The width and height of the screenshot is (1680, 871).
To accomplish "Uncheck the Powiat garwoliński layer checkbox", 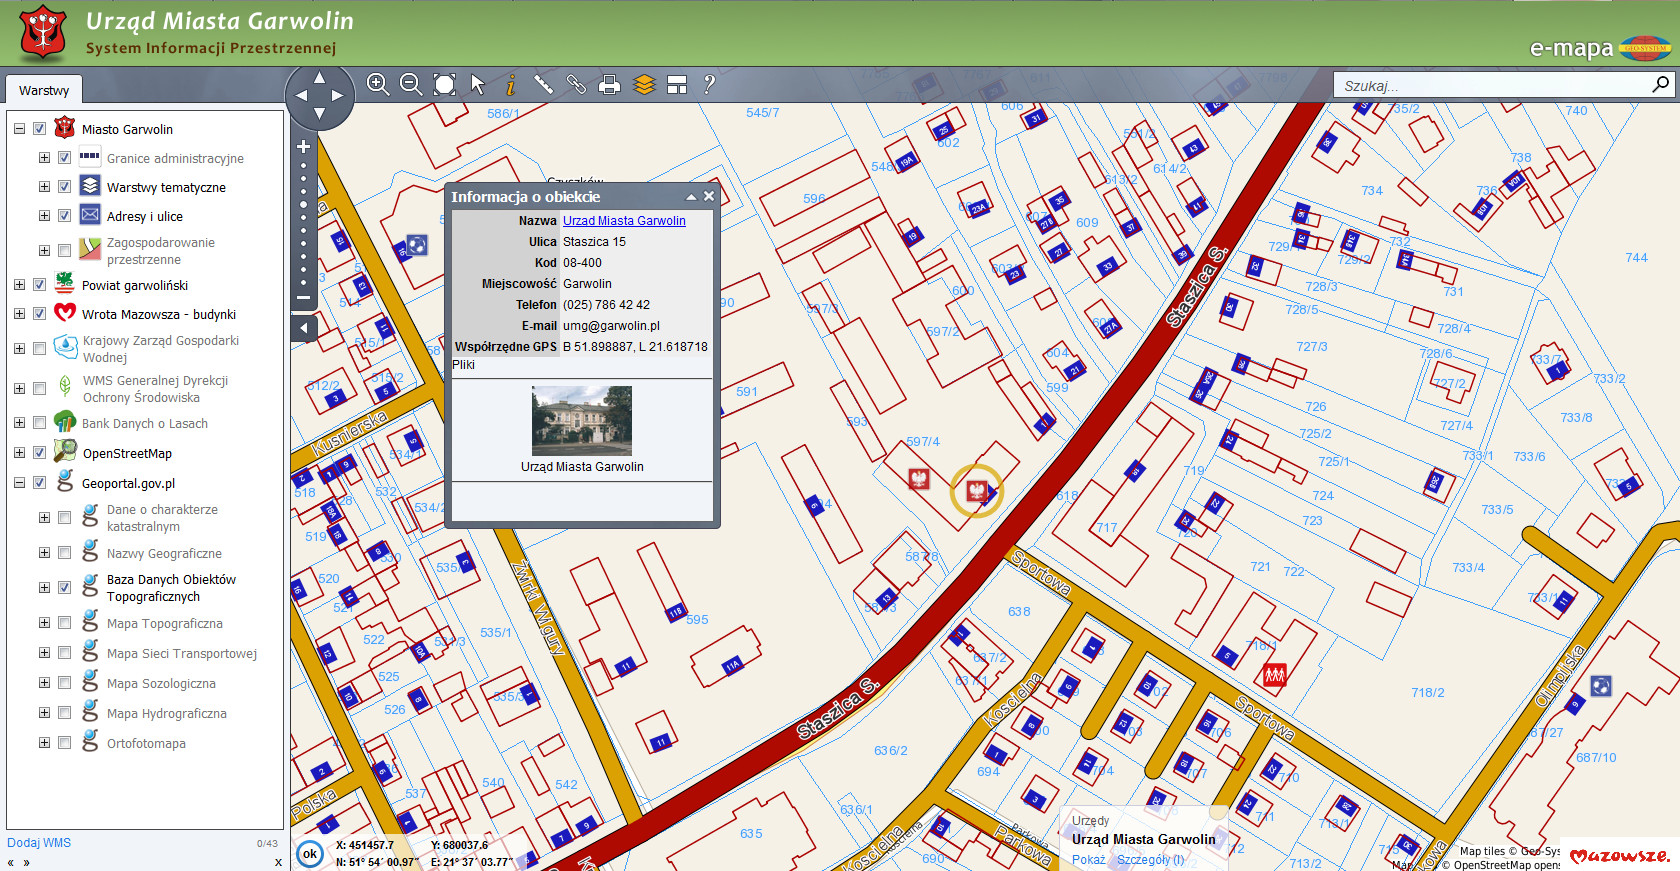I will [x=40, y=285].
